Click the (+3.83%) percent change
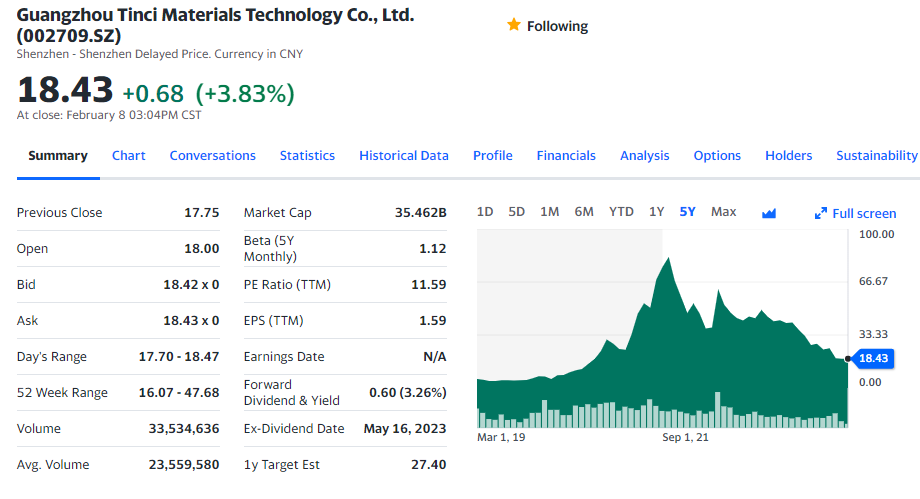The height and width of the screenshot is (499, 920). [x=245, y=94]
